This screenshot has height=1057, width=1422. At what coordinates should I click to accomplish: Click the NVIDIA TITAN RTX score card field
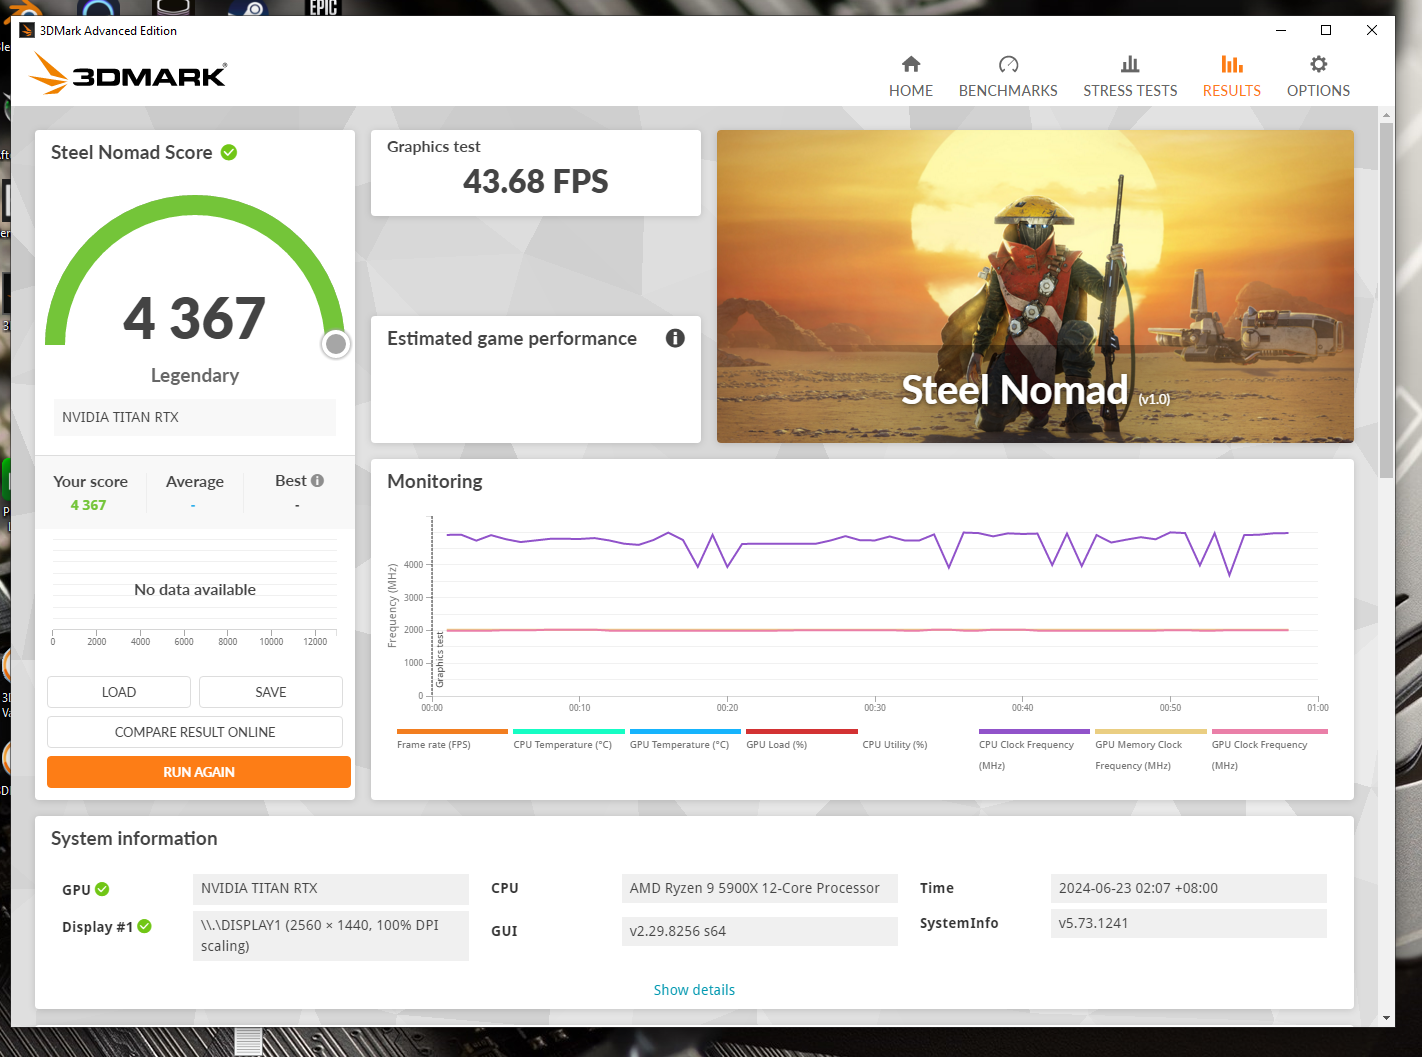[195, 417]
